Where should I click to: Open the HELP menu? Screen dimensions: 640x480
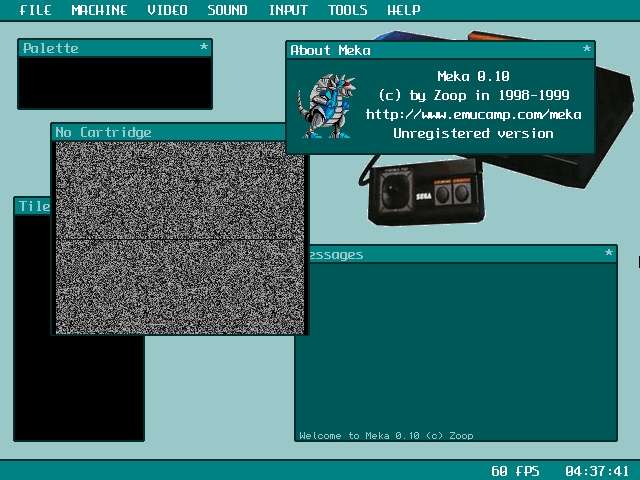pos(404,10)
